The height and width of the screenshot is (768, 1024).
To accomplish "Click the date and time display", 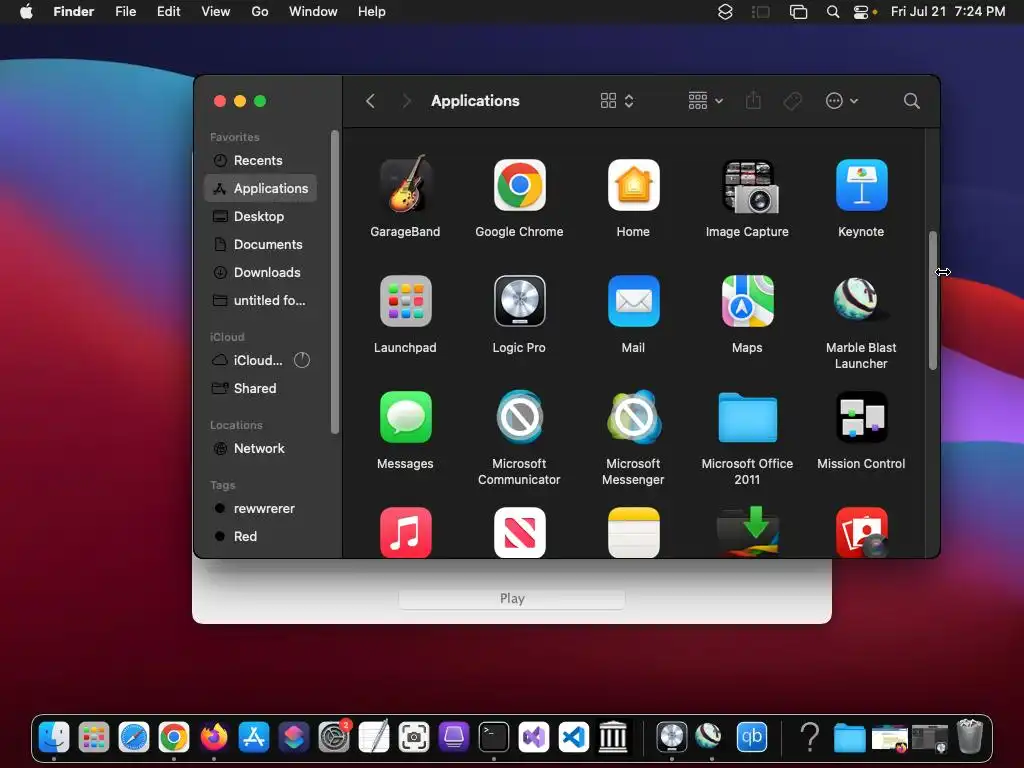I will coord(948,12).
